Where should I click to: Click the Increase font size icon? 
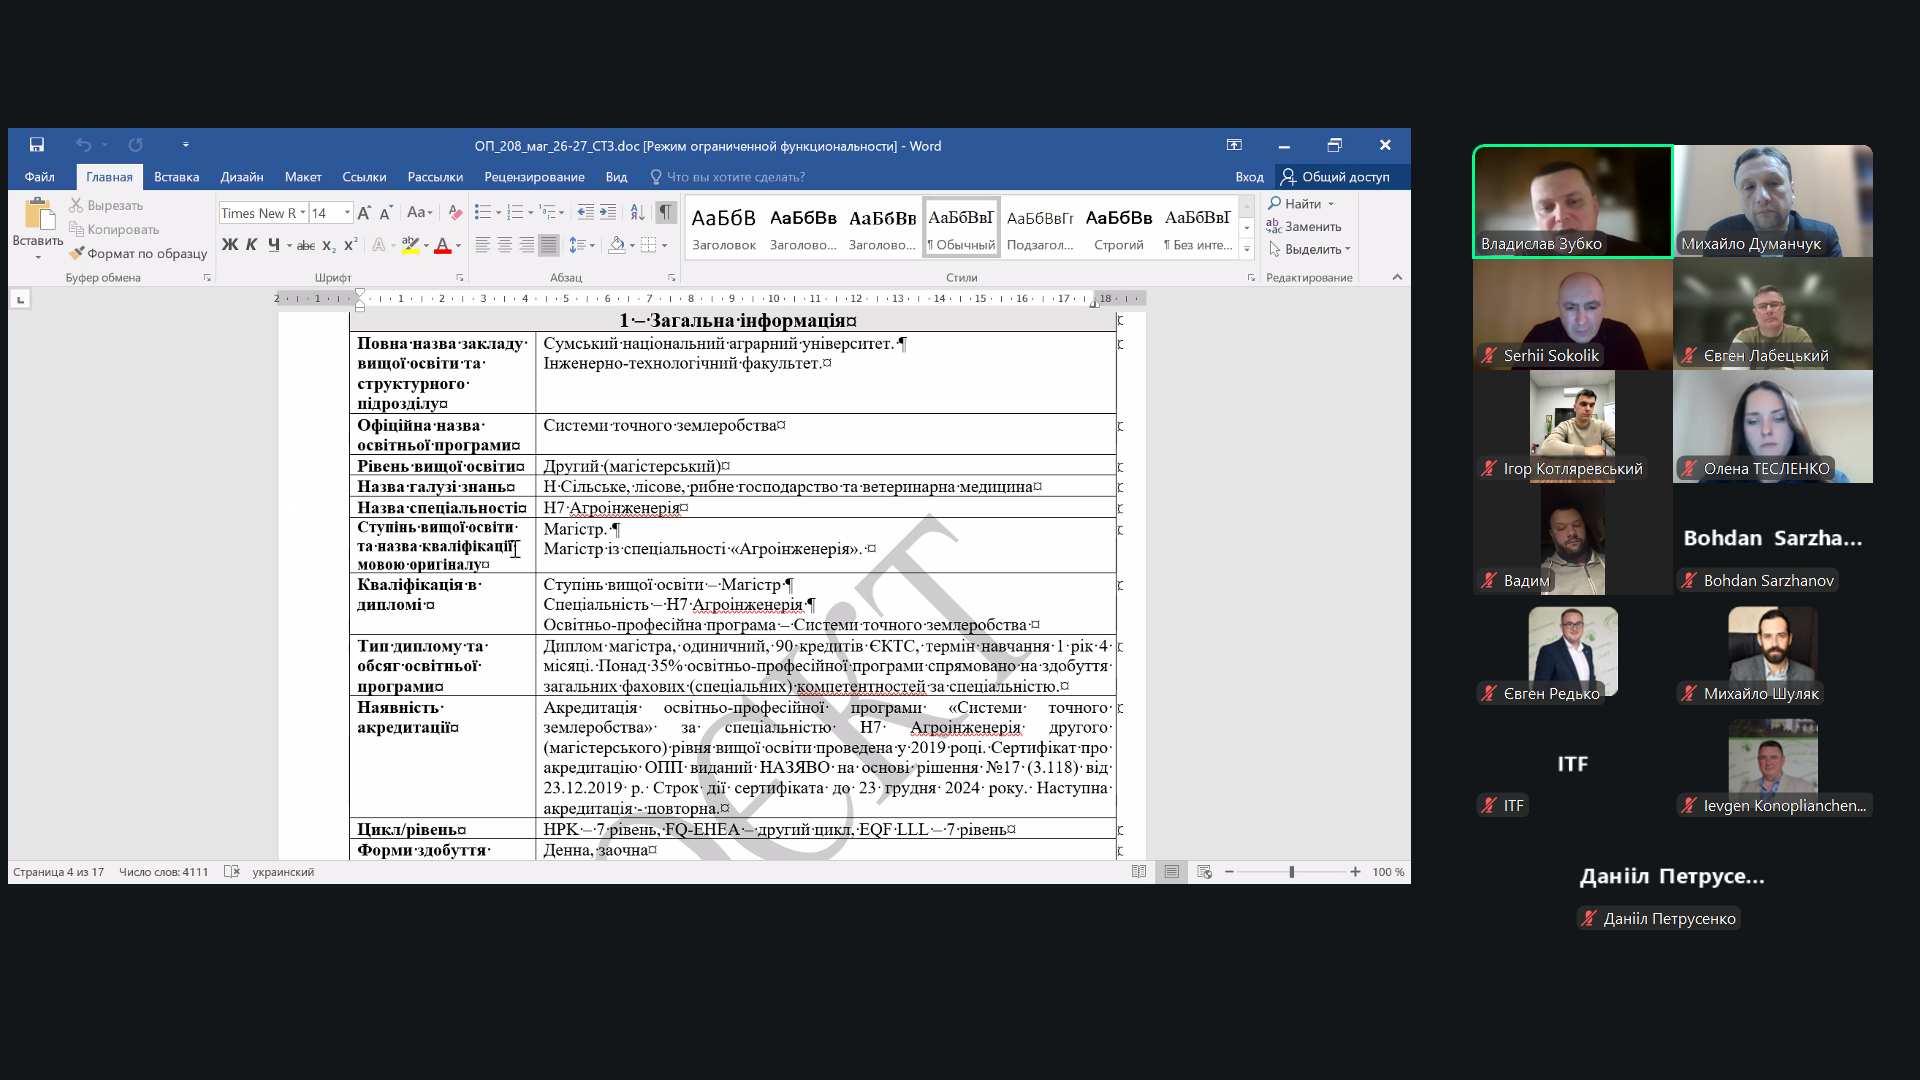[364, 213]
